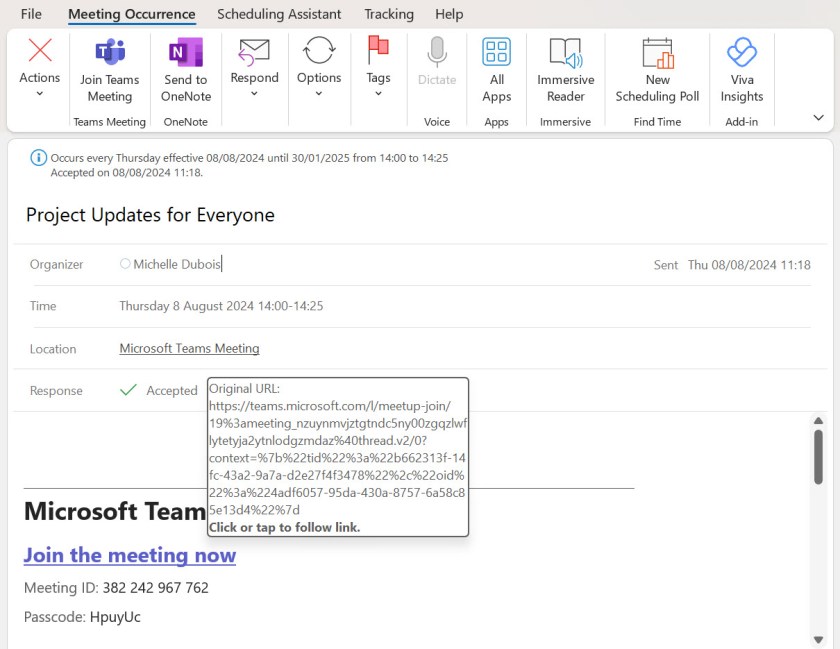Click the Project Updates for Everyone title

click(151, 215)
